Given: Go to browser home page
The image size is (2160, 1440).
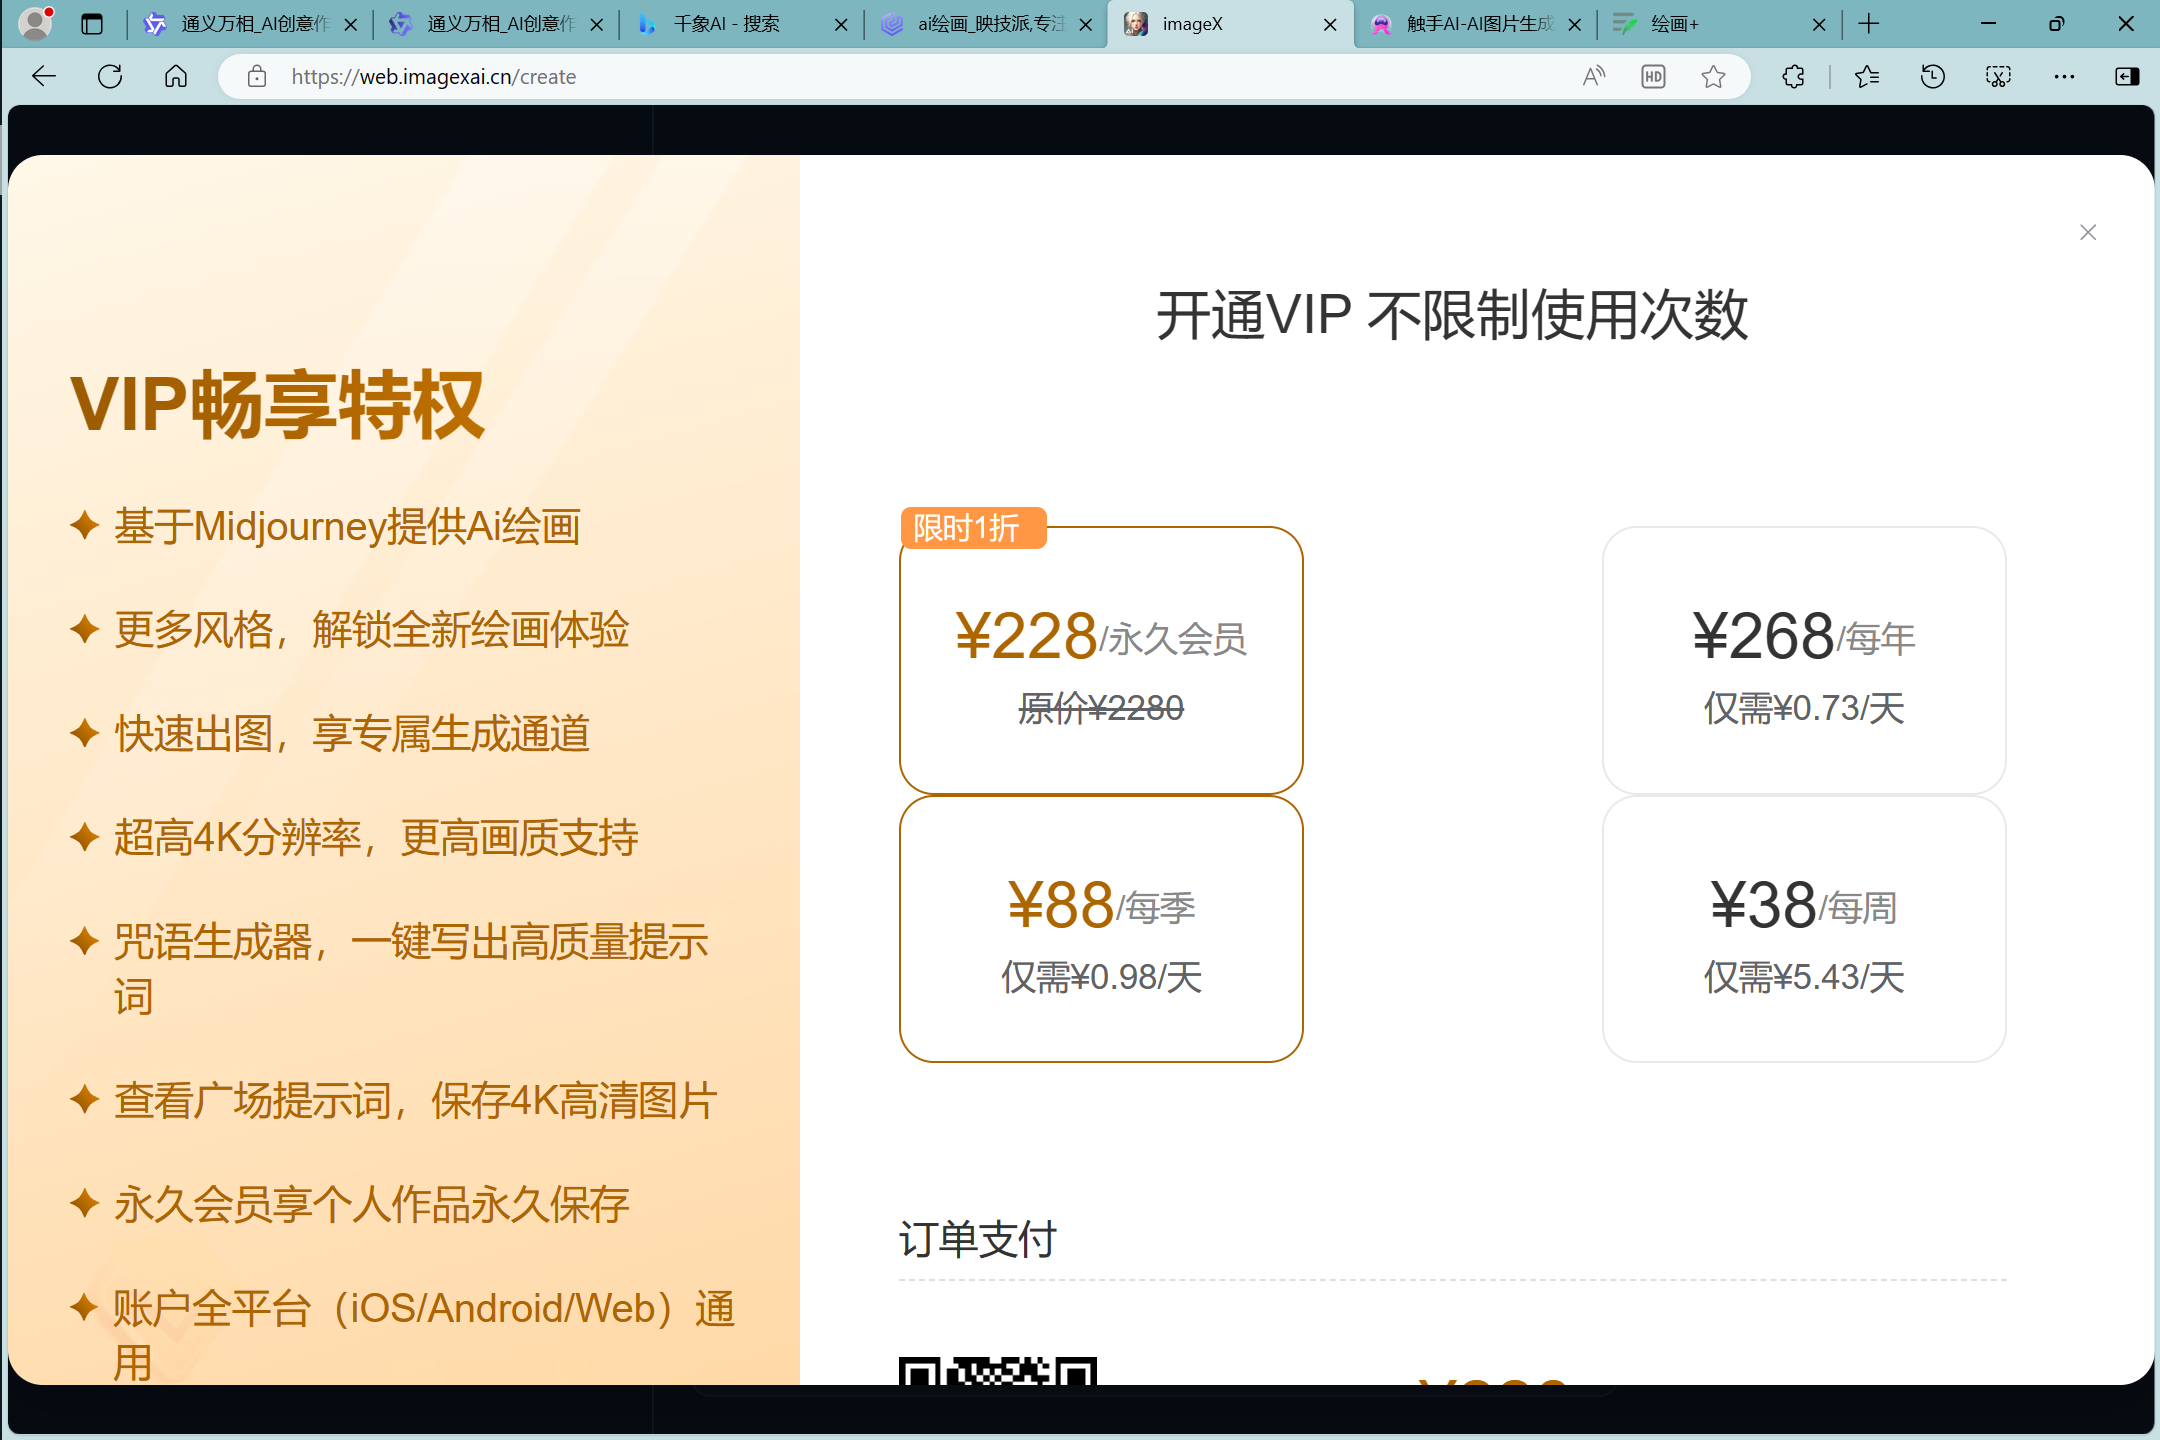Looking at the screenshot, I should [176, 77].
